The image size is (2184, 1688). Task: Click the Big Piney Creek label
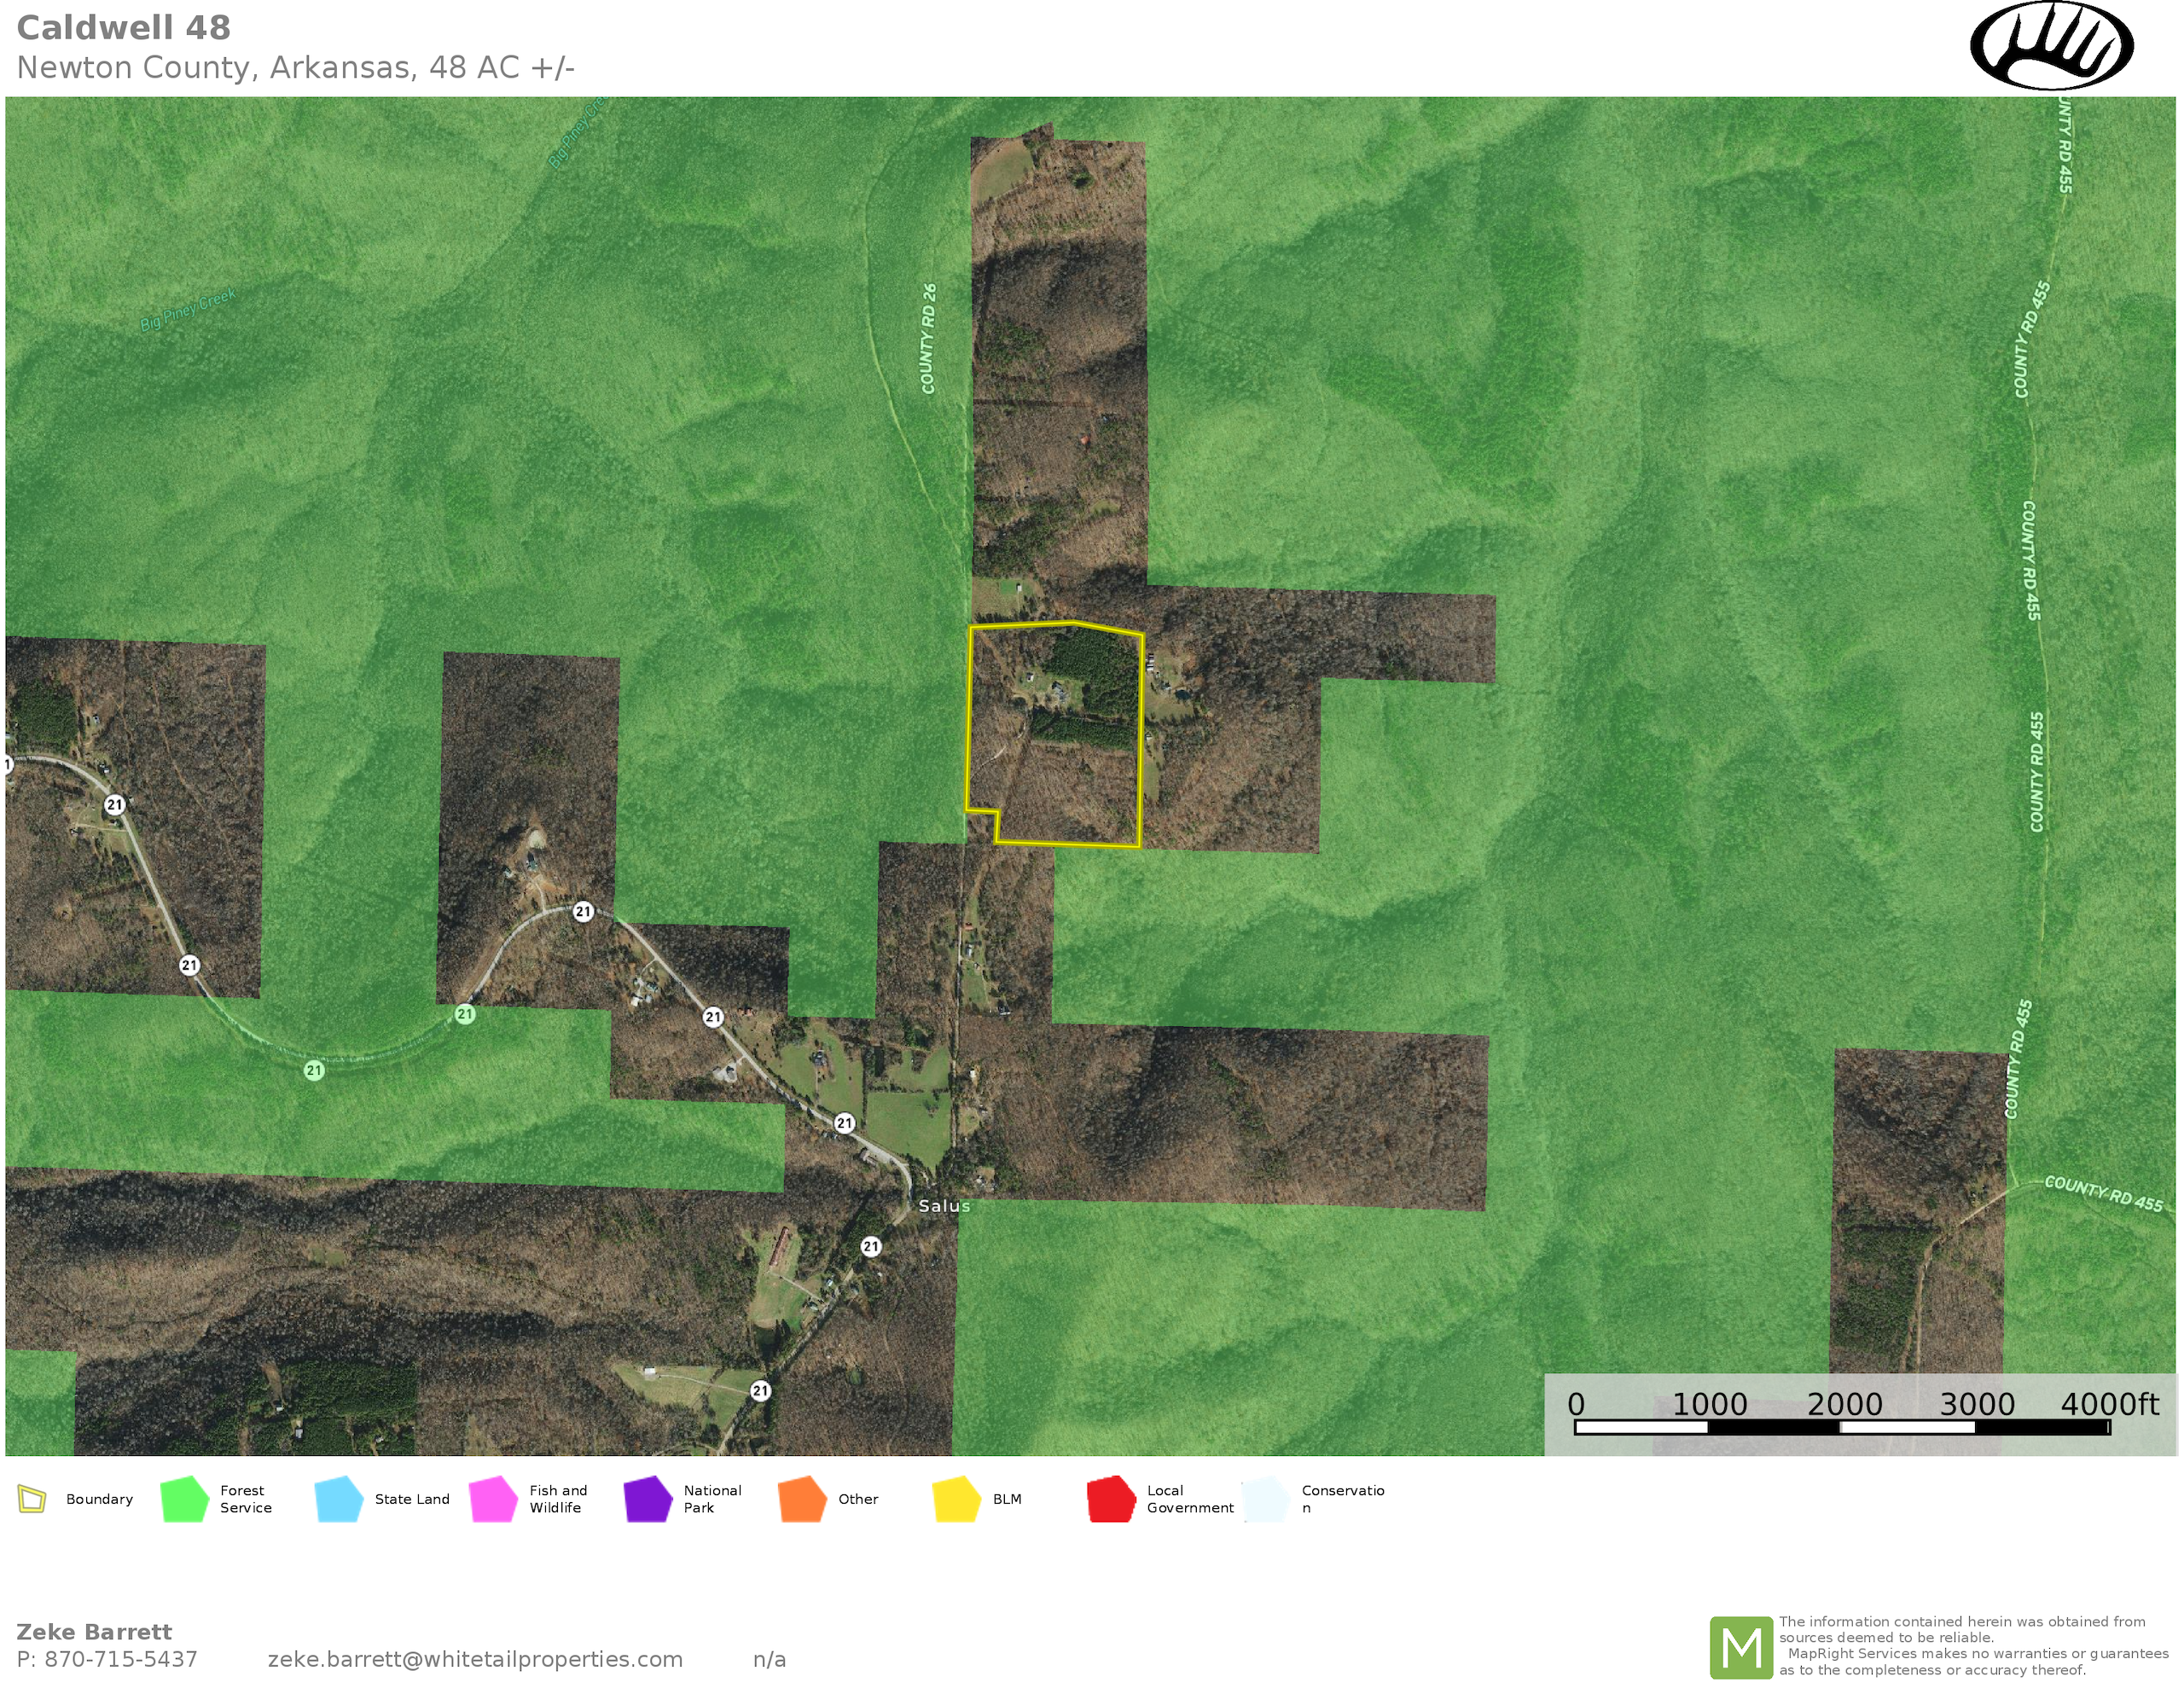(x=188, y=309)
